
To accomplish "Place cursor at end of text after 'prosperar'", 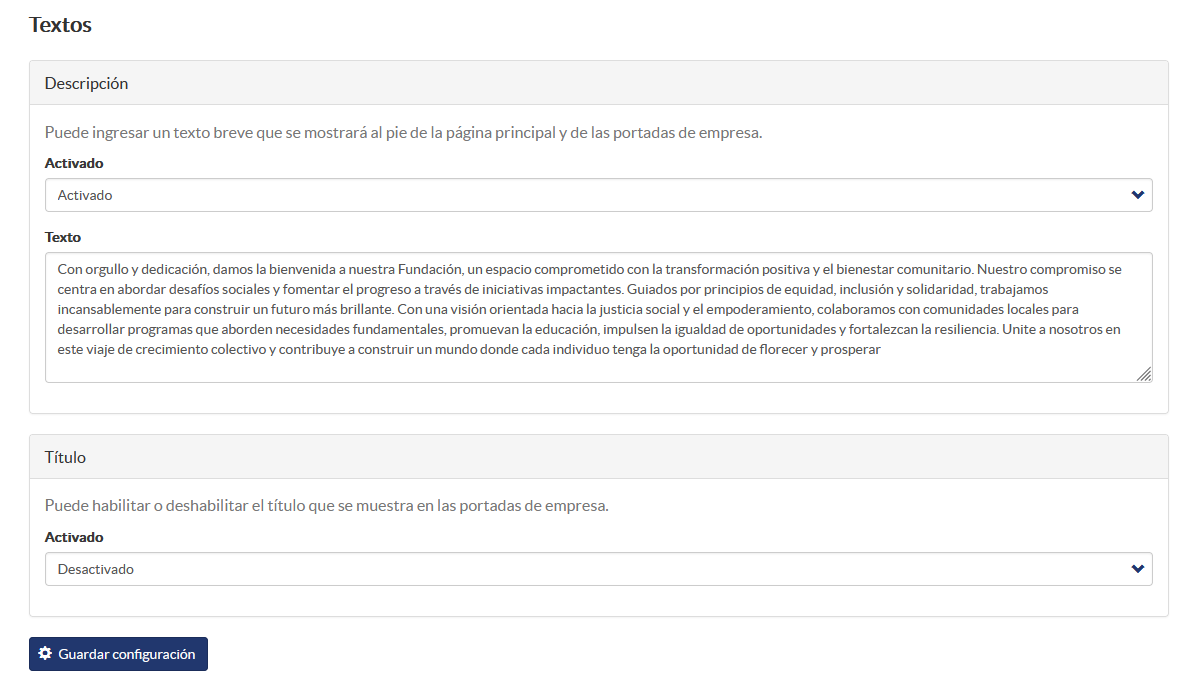I will coord(881,350).
